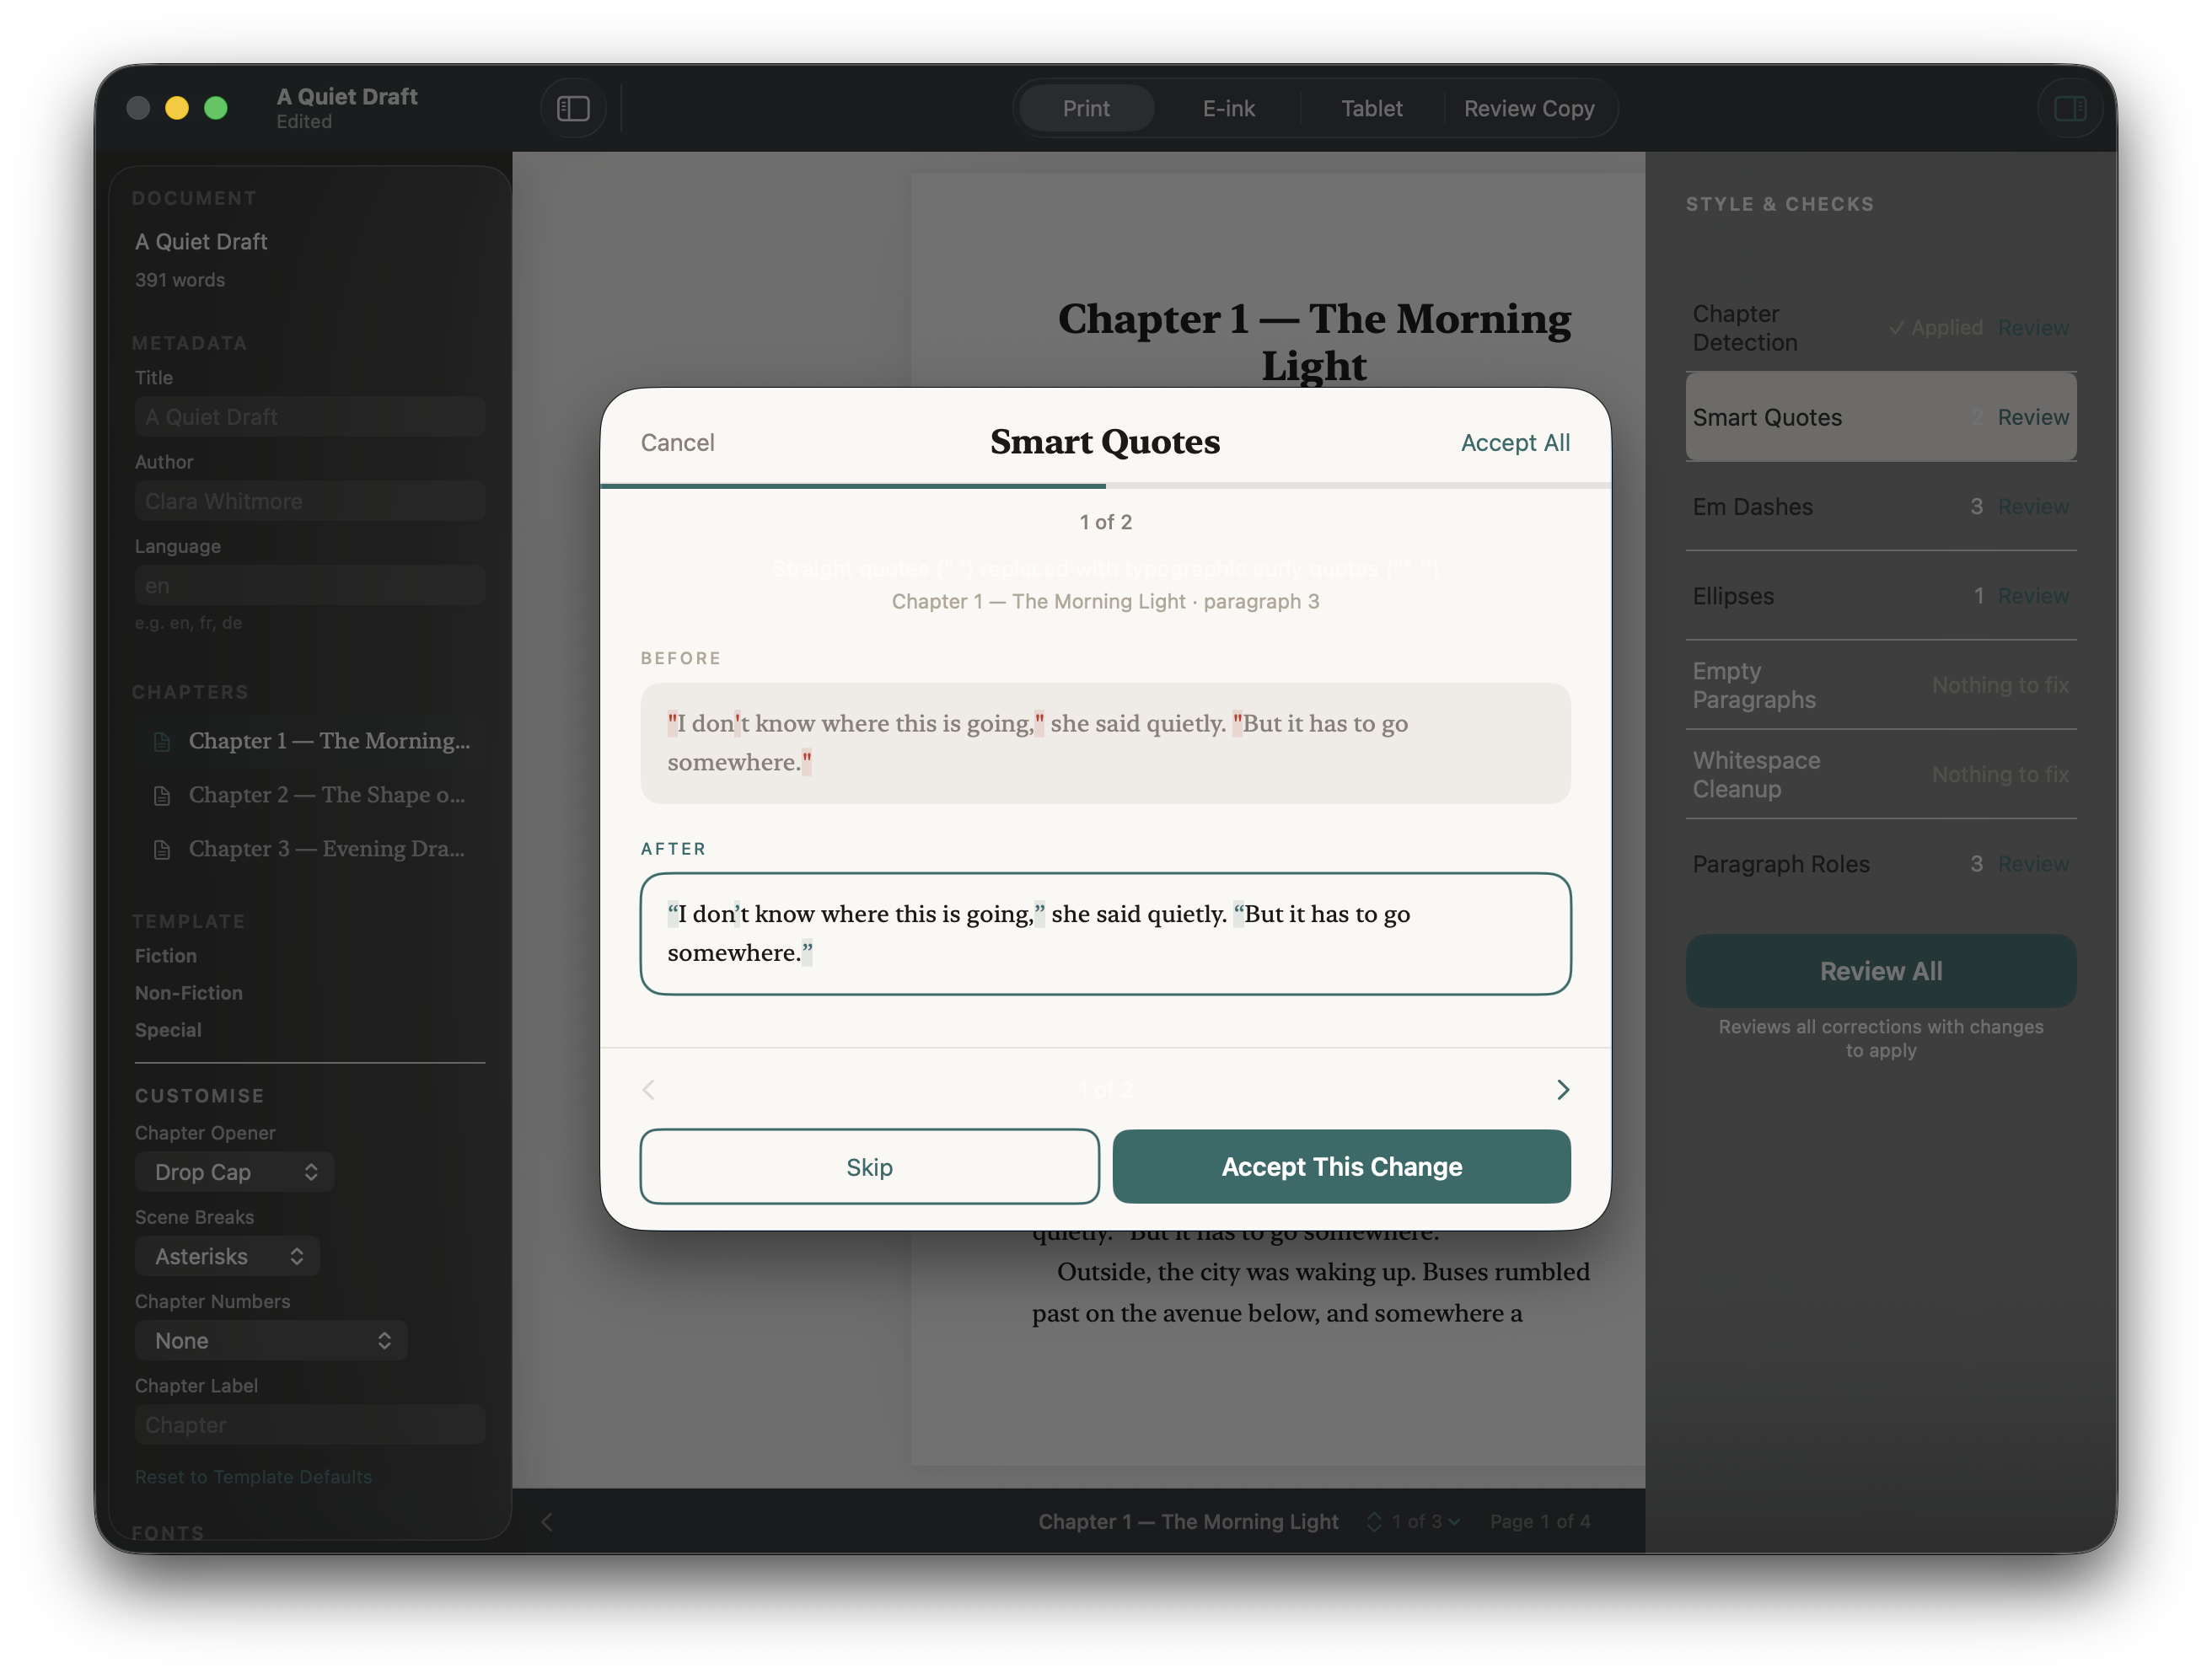Viewport: 2212px width, 1679px height.
Task: Switch to the Review Copy tab
Action: click(x=1528, y=108)
